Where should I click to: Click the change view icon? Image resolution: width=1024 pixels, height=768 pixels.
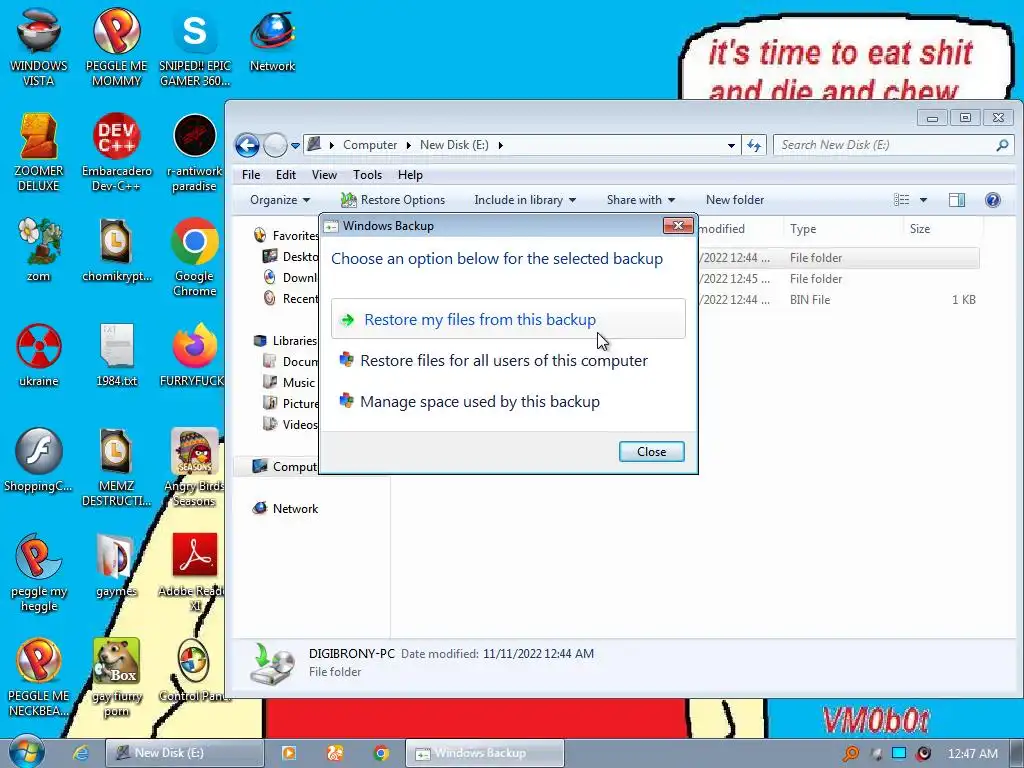[x=901, y=200]
